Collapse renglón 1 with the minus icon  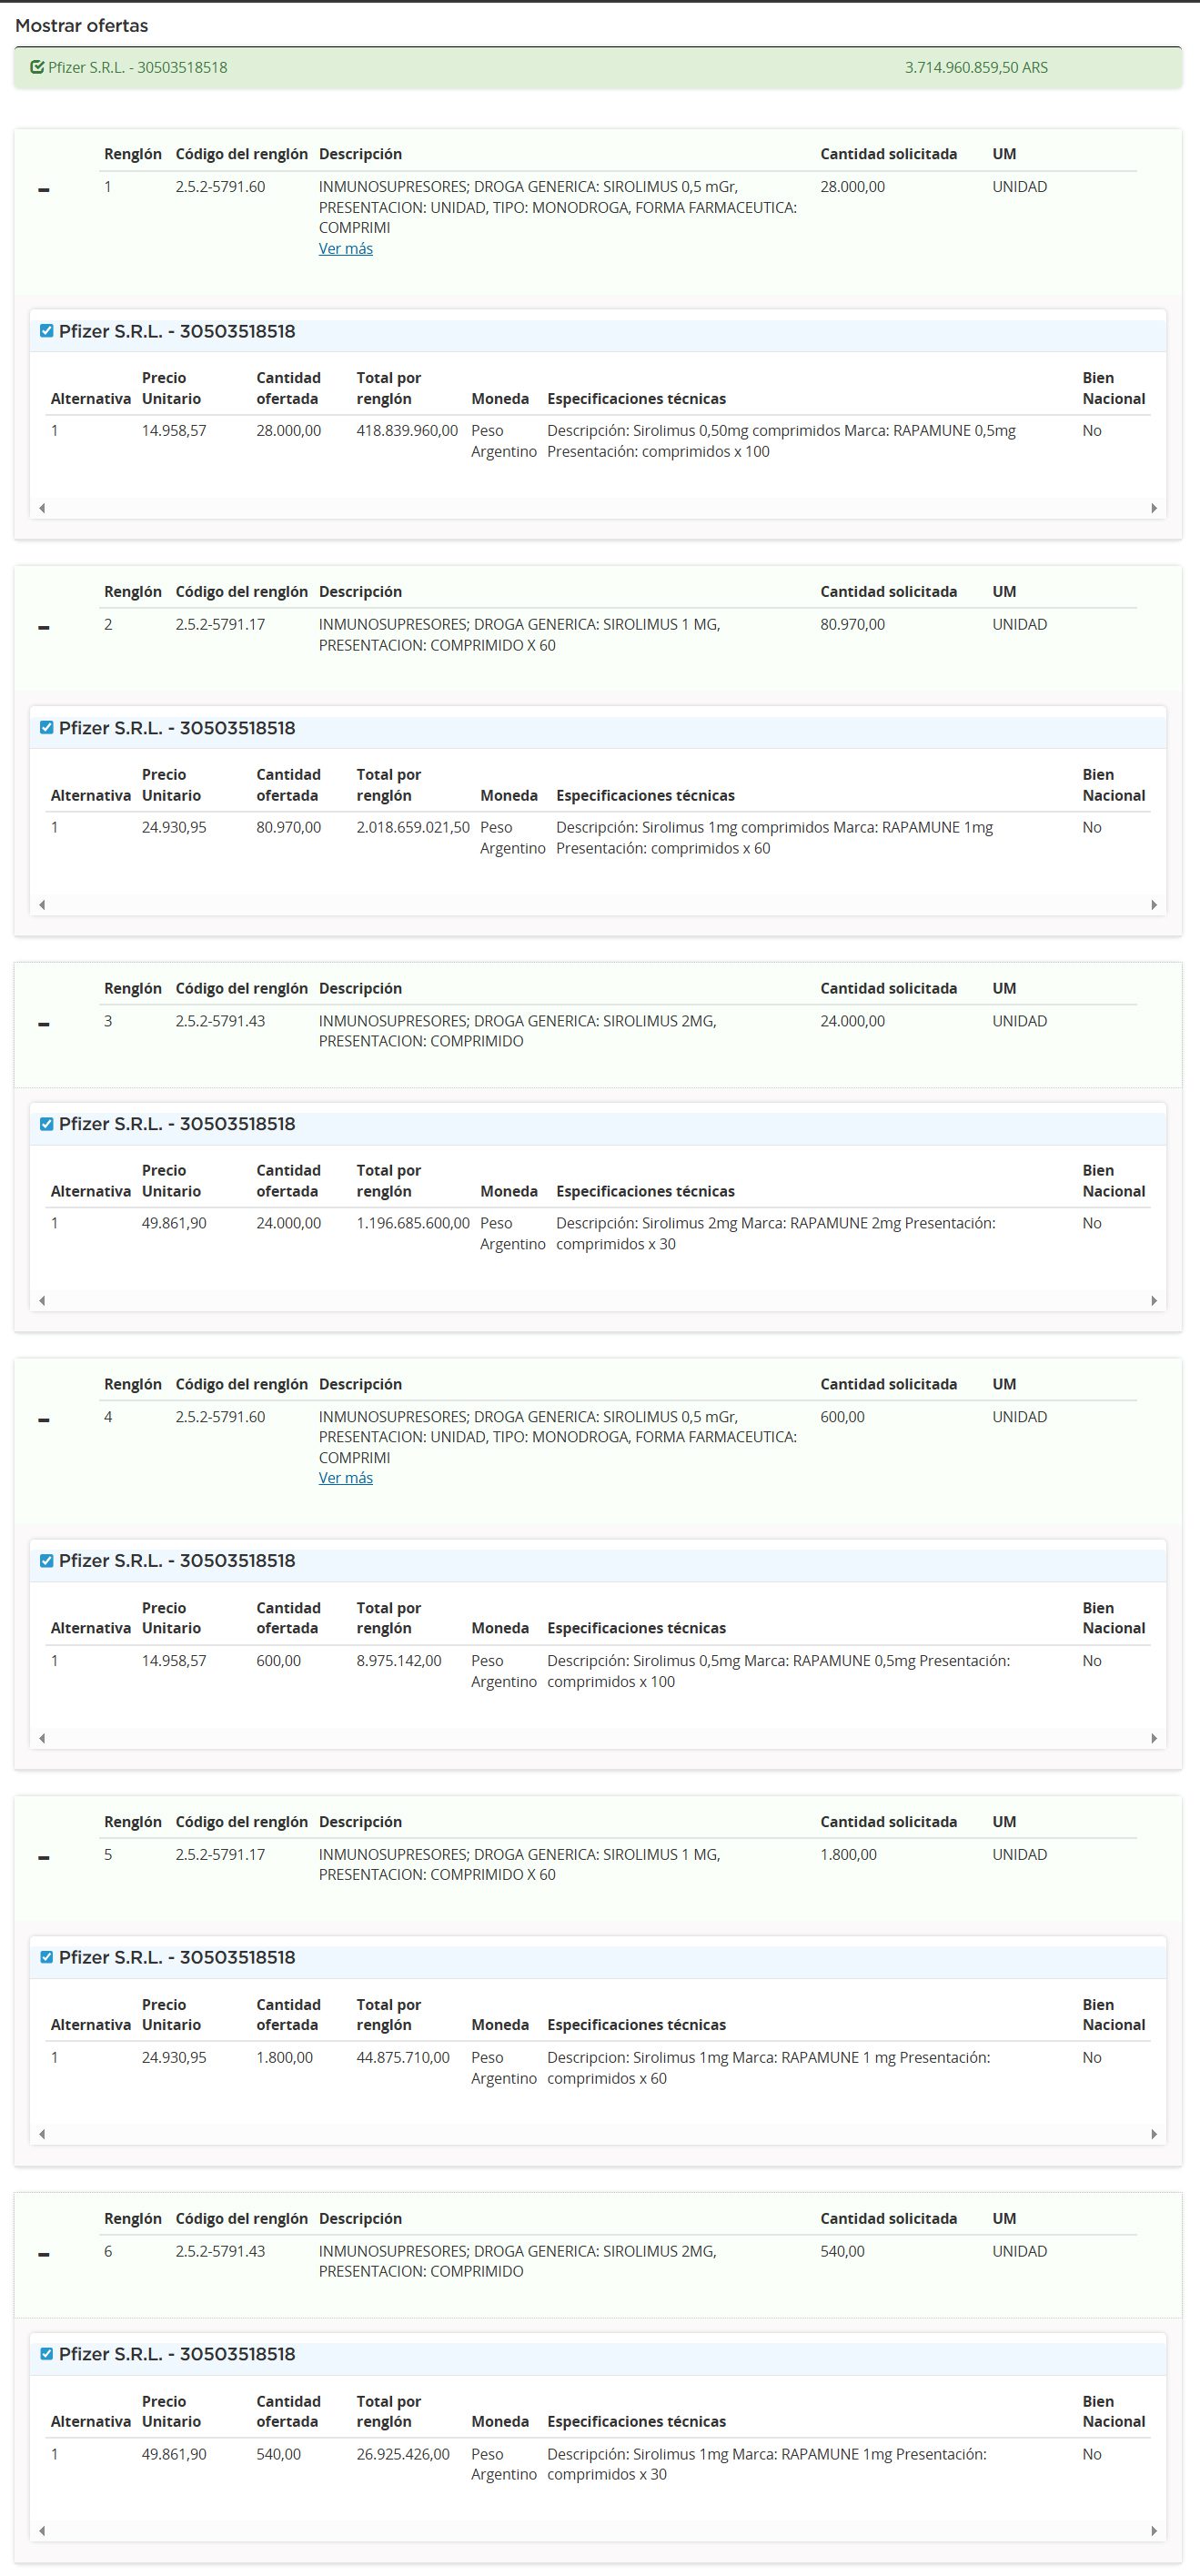(44, 190)
